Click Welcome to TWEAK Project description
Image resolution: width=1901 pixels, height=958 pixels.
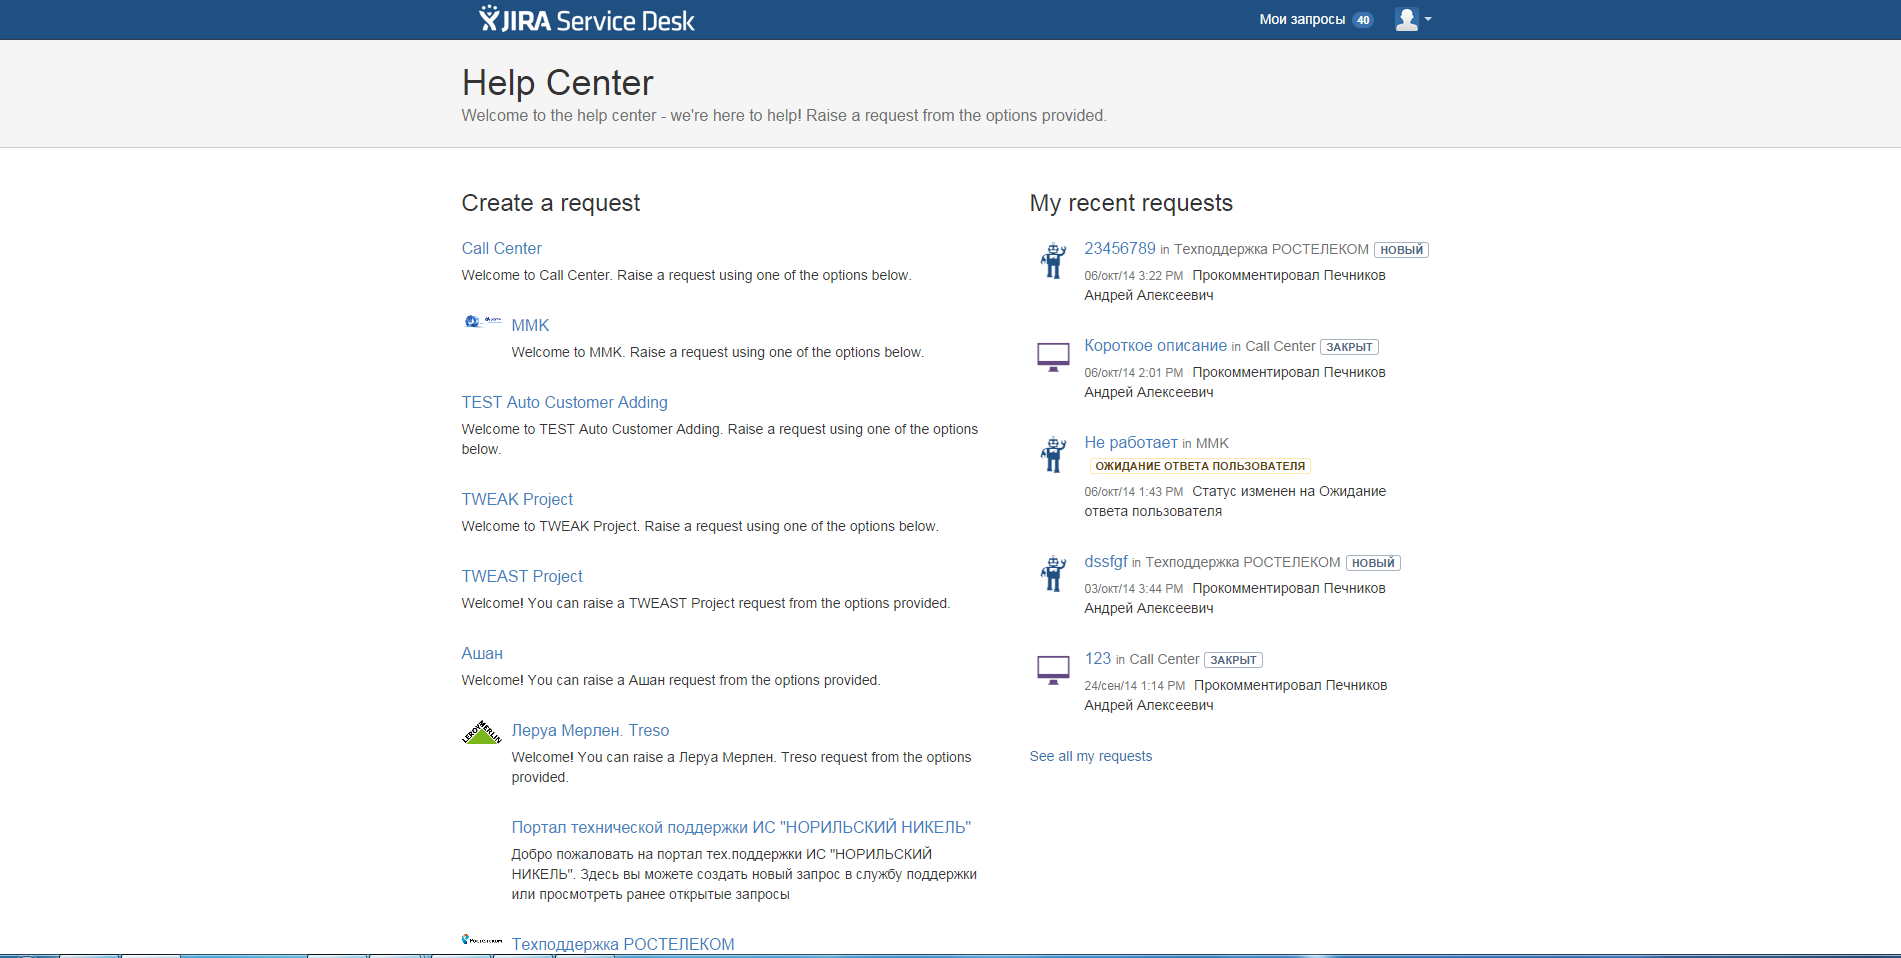coord(700,526)
